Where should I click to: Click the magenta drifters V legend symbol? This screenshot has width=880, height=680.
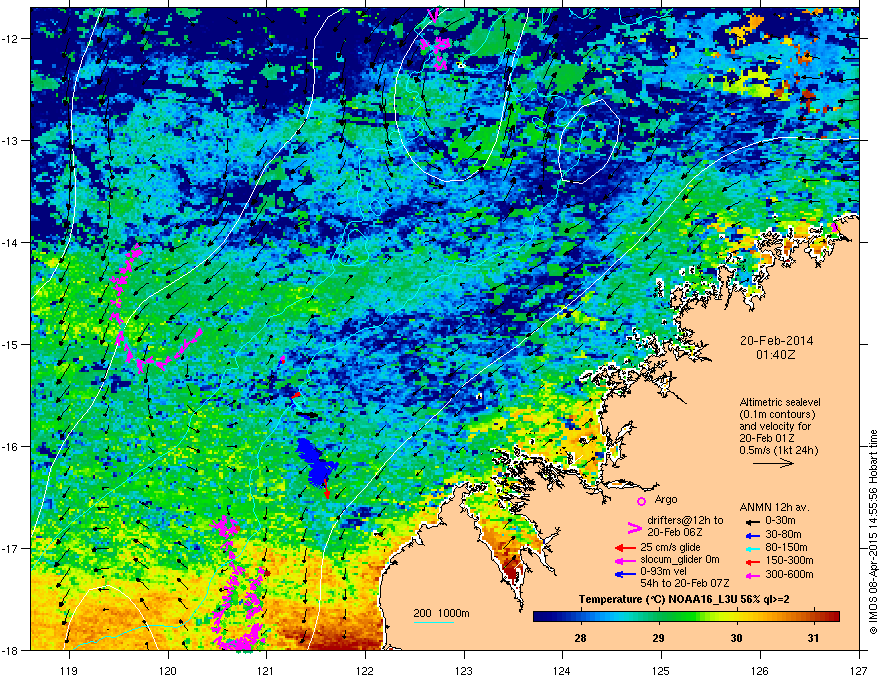(x=634, y=528)
